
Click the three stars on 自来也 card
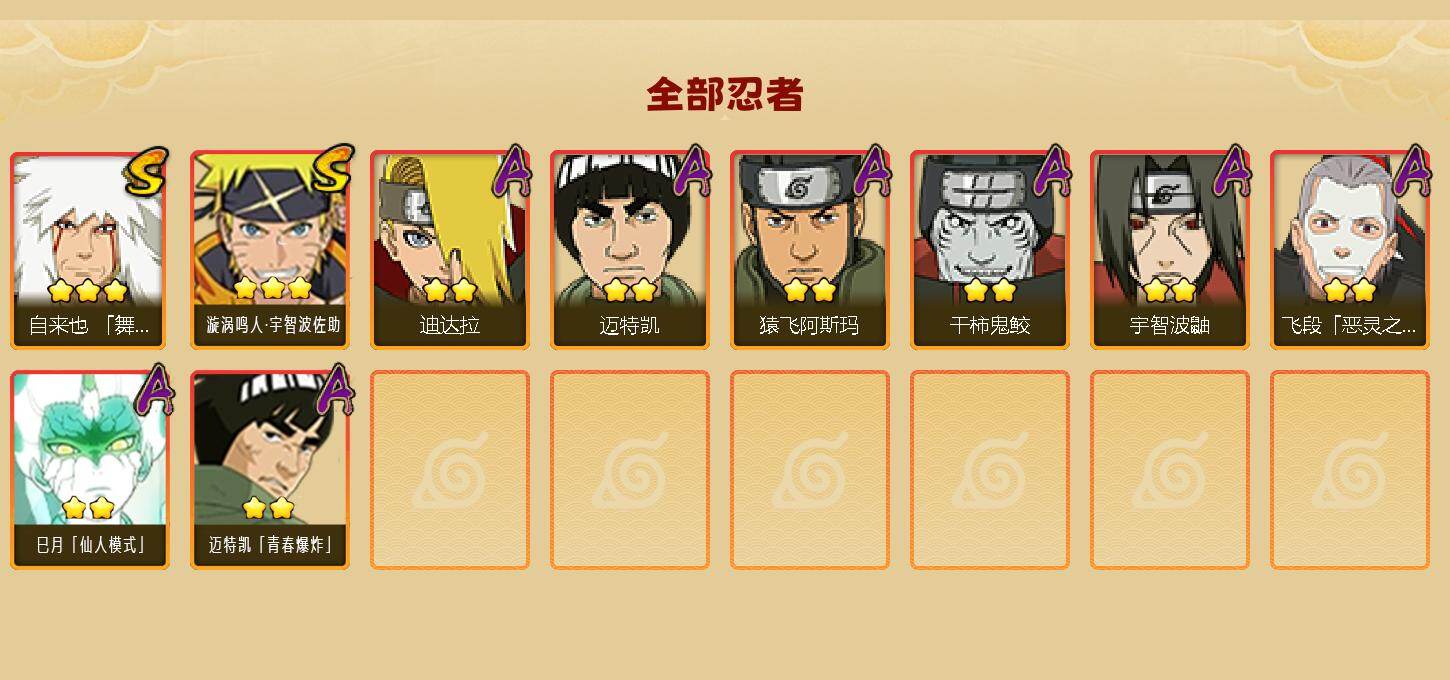[x=88, y=291]
